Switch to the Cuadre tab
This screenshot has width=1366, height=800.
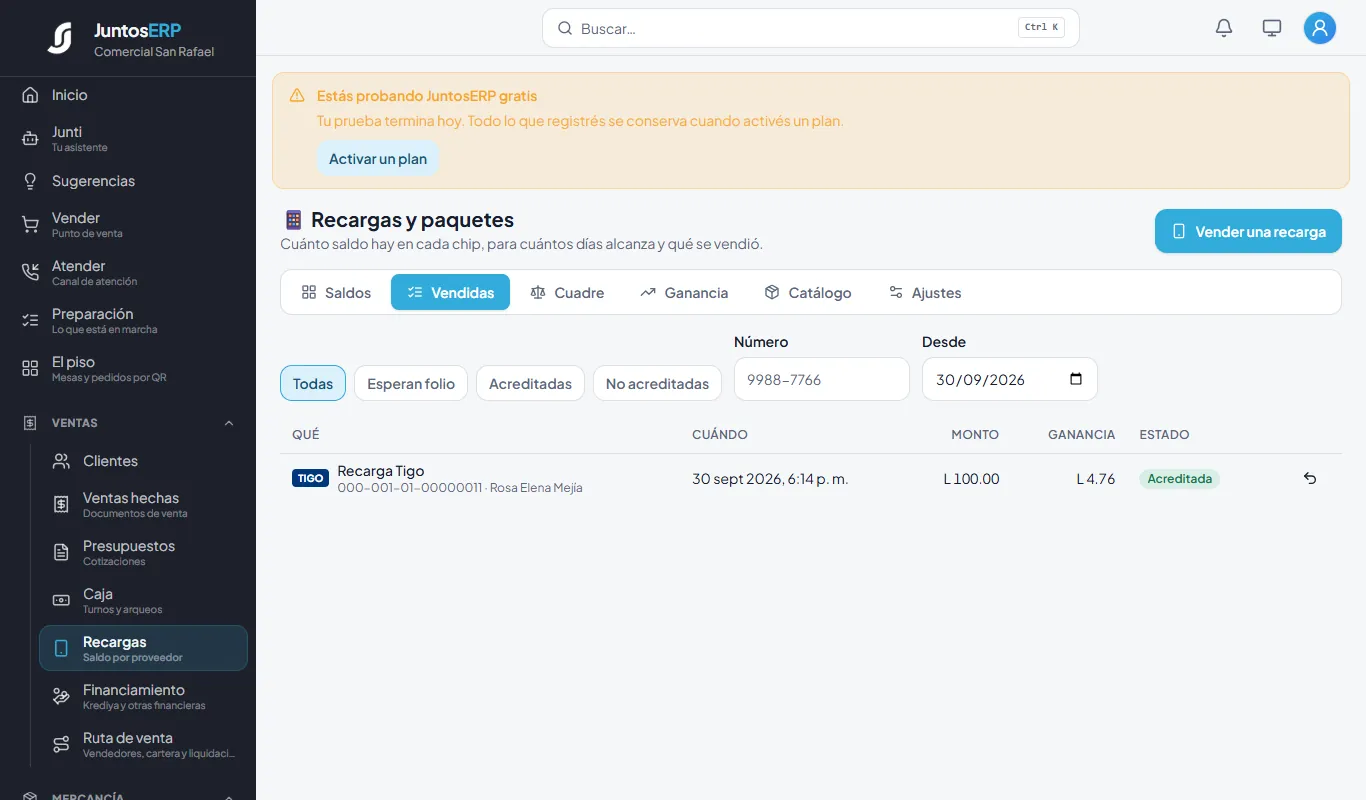point(567,292)
